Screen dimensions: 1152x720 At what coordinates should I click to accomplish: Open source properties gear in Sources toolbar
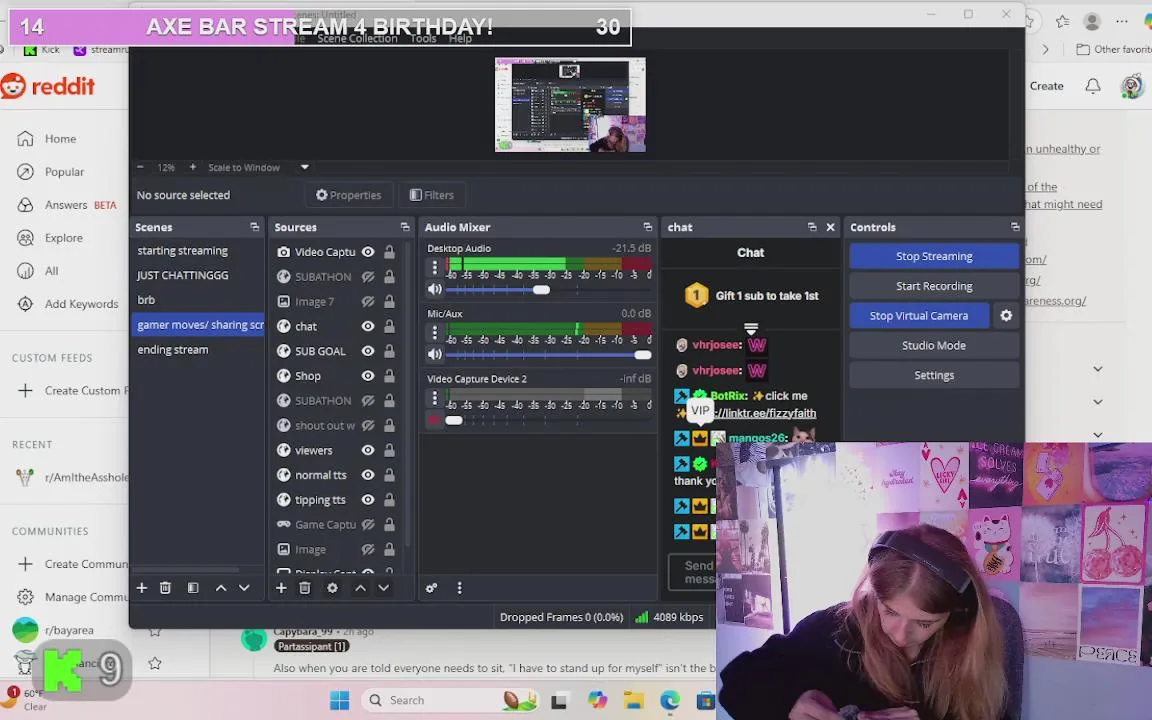click(x=332, y=588)
